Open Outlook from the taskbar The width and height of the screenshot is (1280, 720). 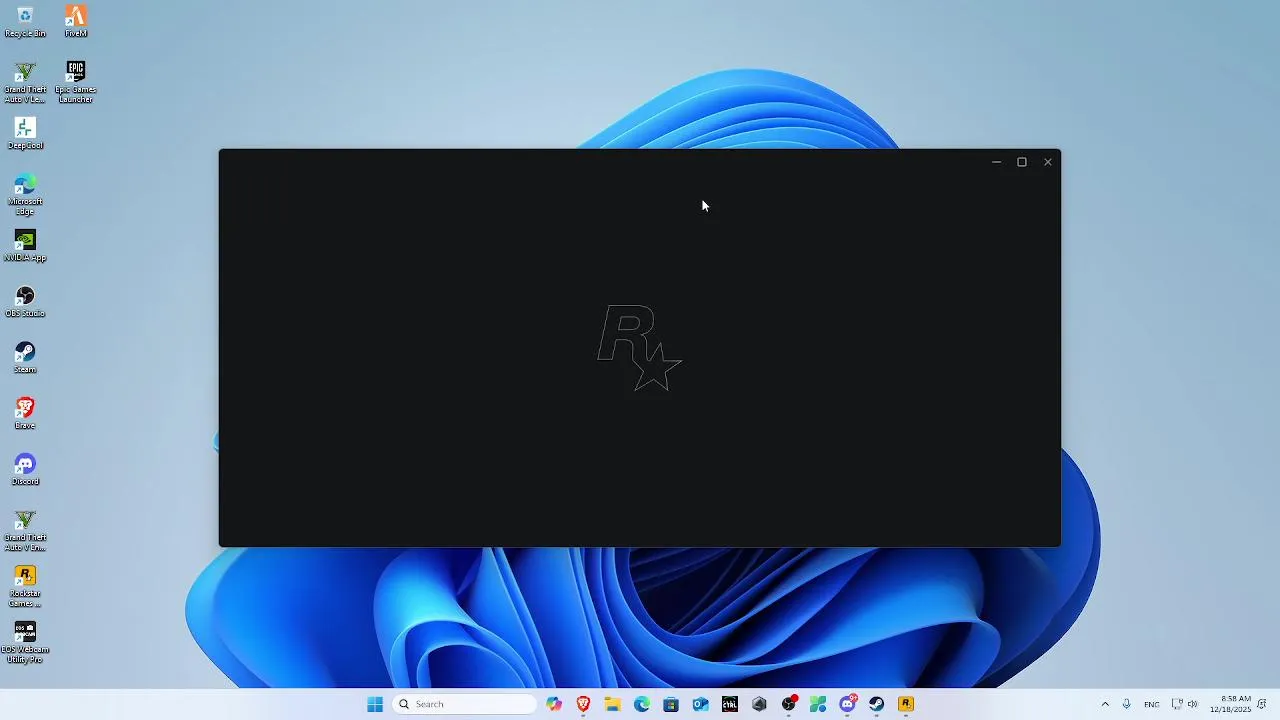coord(701,704)
